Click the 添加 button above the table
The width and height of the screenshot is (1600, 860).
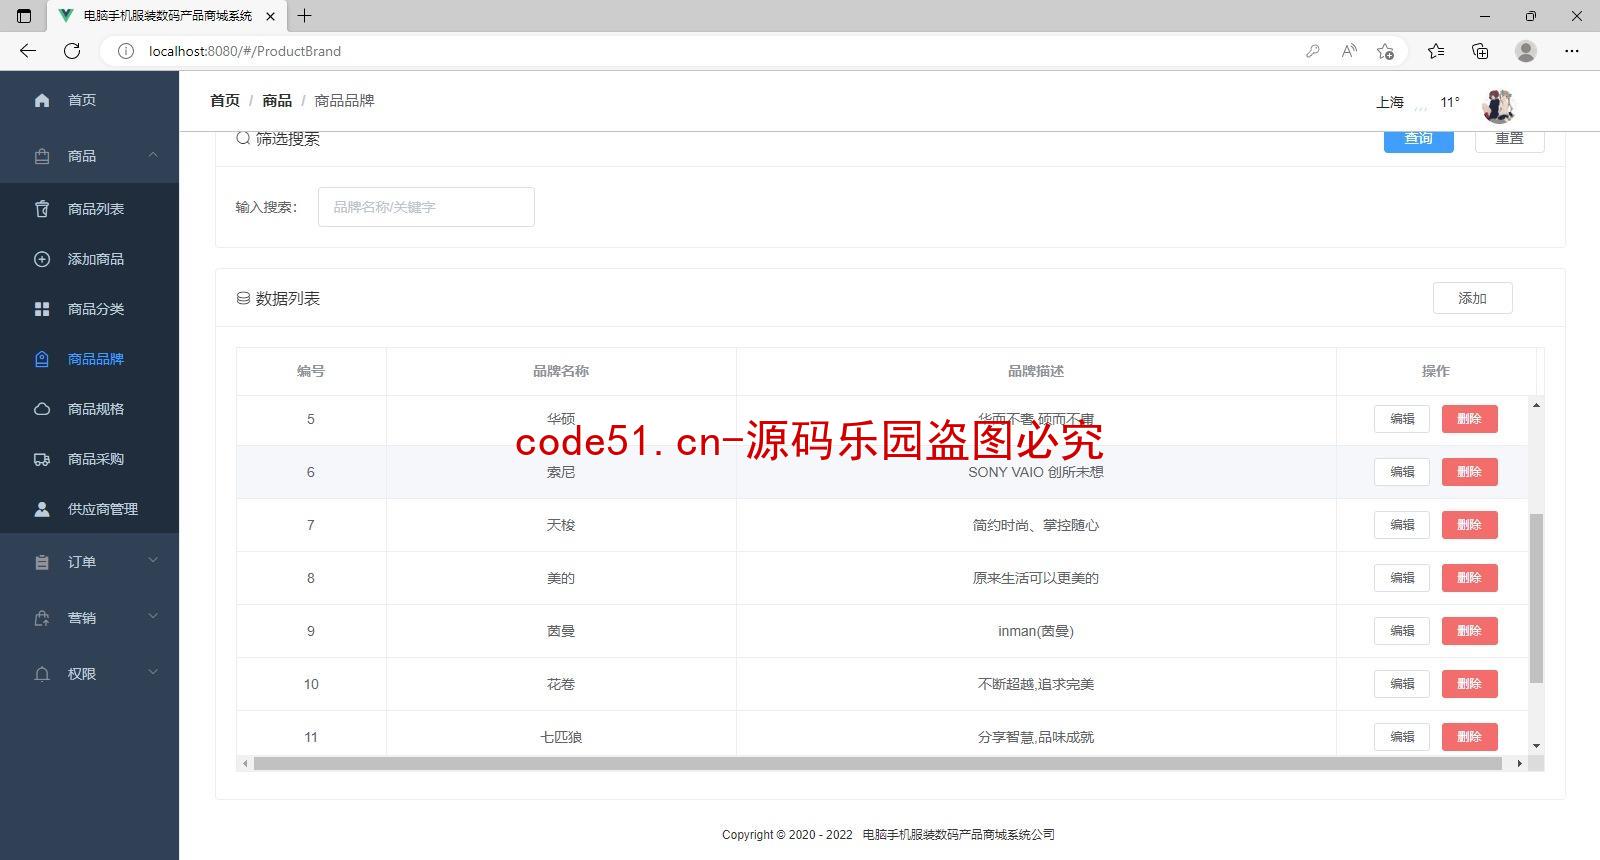(x=1472, y=298)
